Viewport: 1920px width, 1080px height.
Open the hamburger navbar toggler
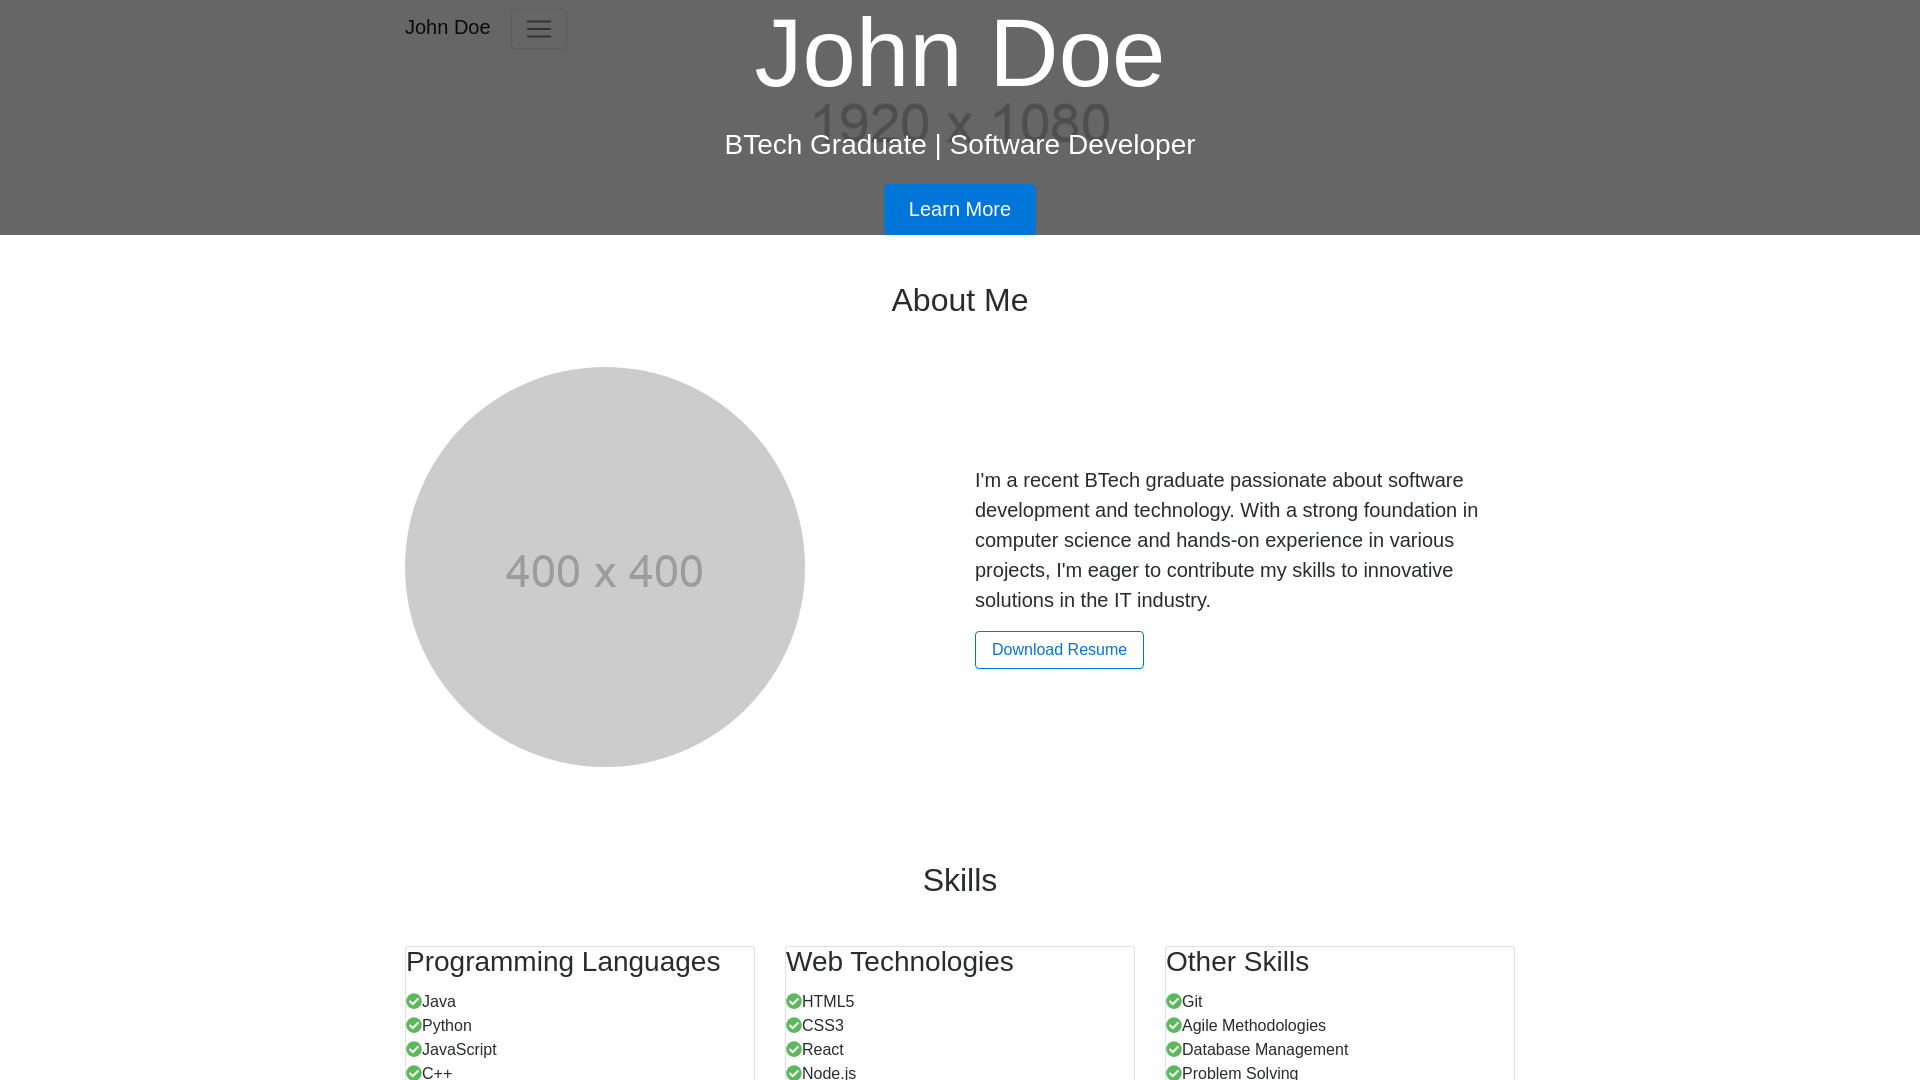click(538, 29)
